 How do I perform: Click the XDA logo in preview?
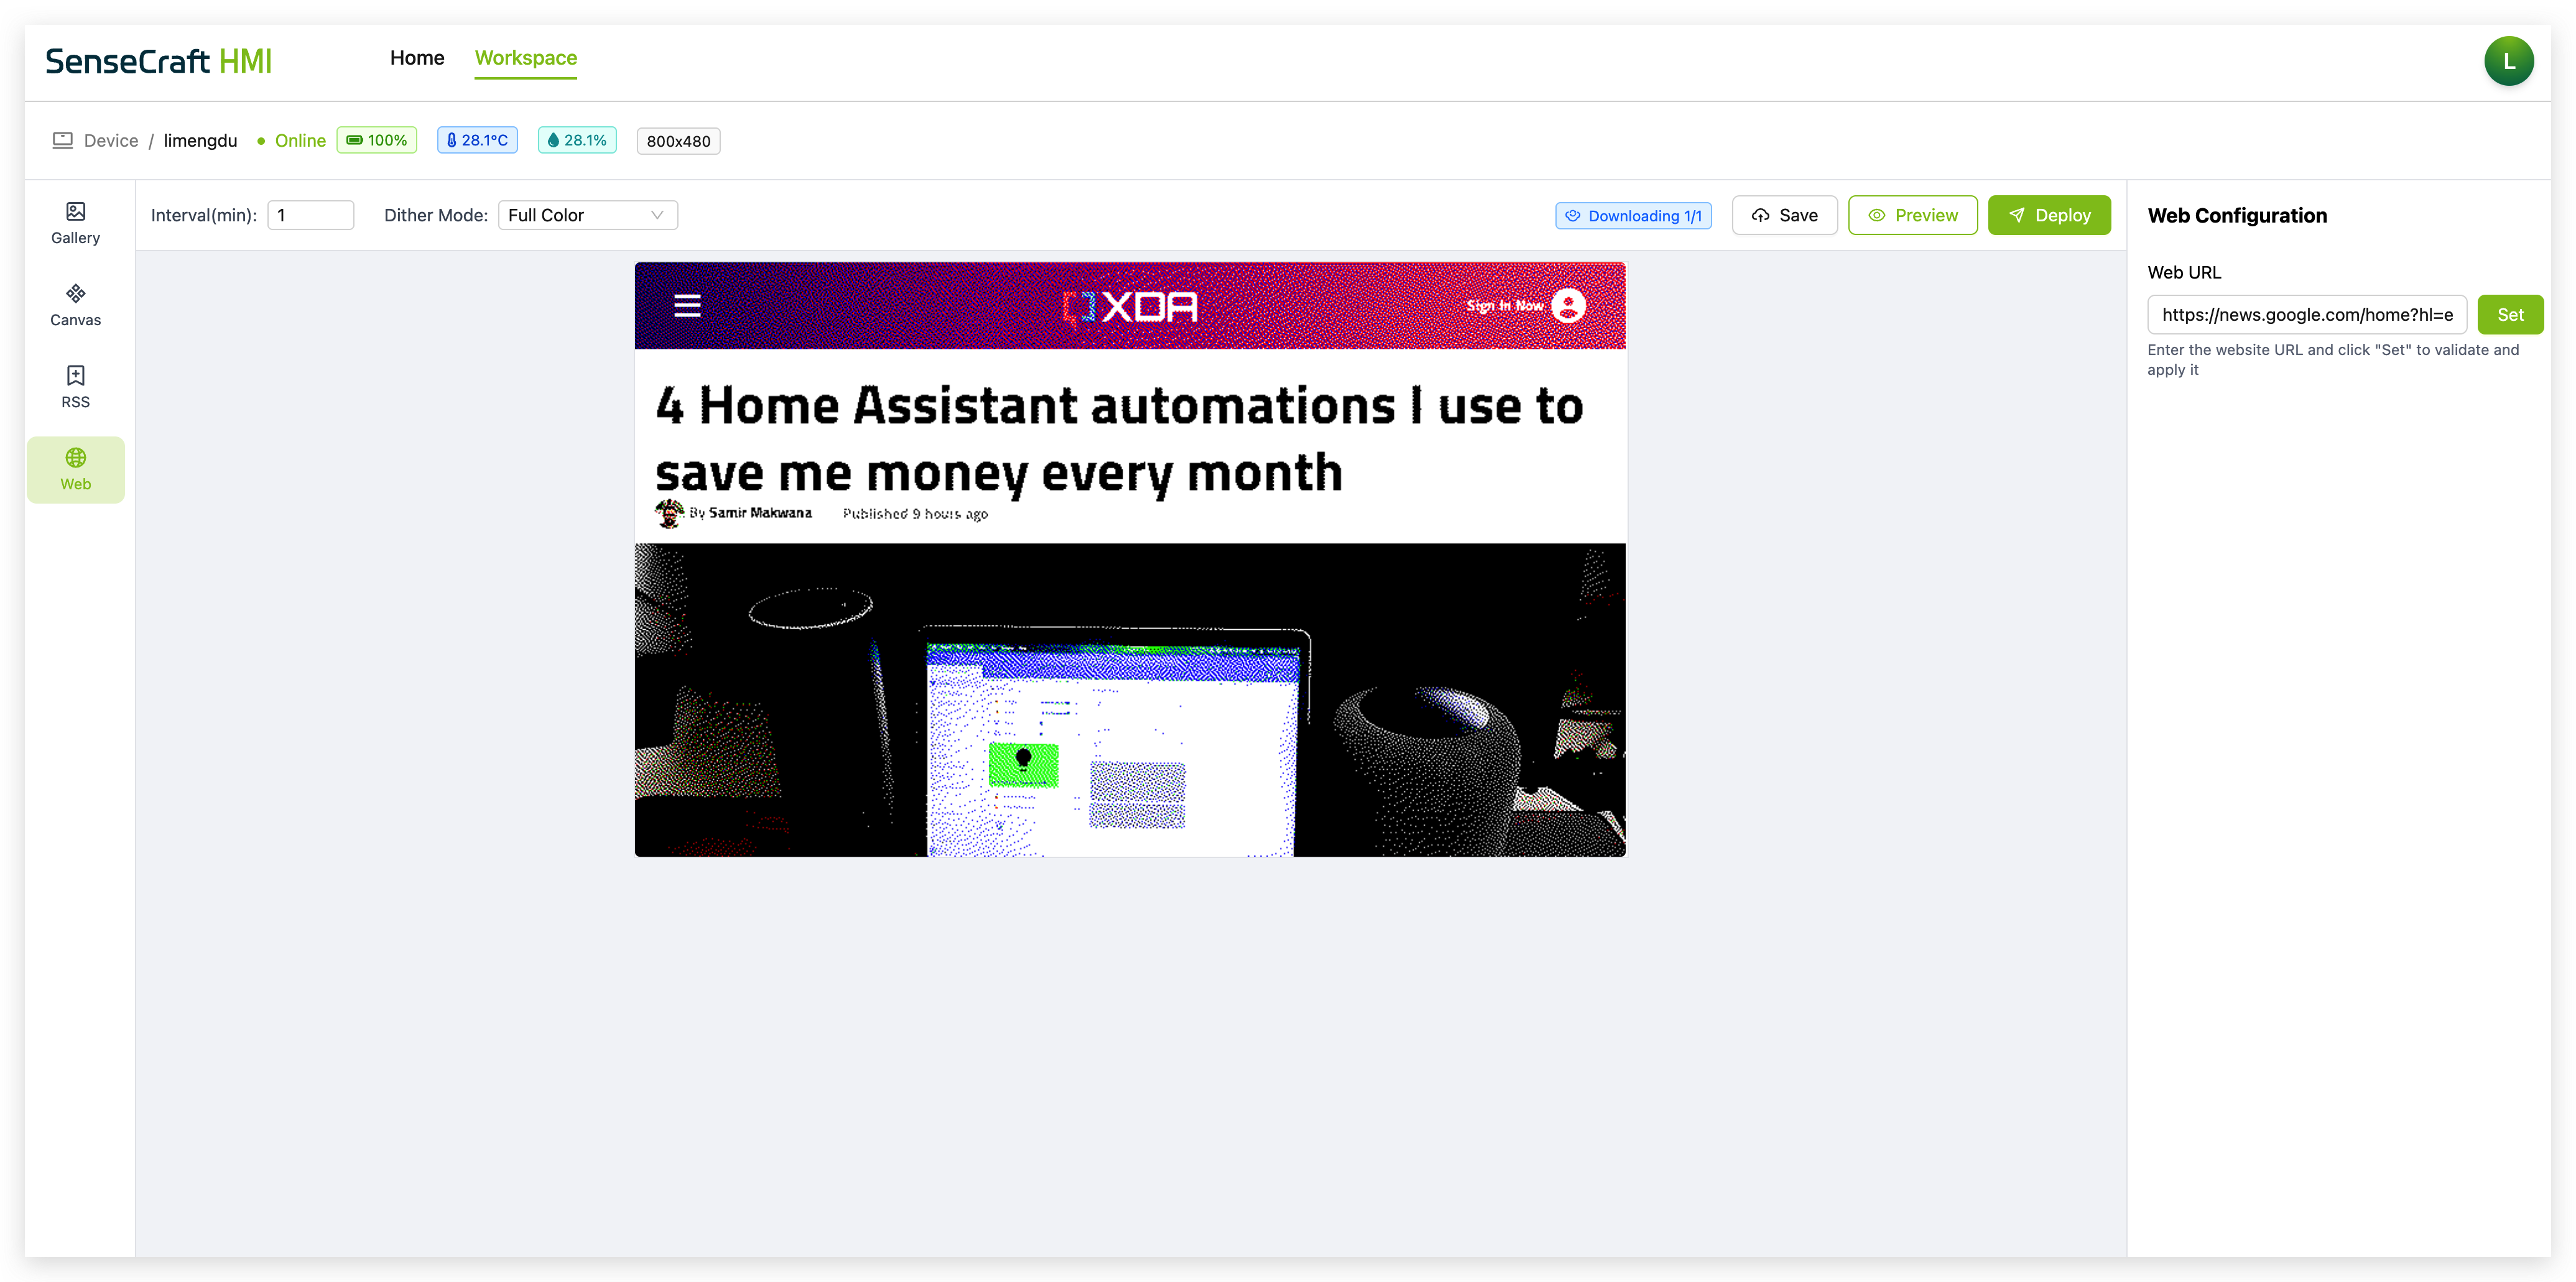click(1130, 306)
